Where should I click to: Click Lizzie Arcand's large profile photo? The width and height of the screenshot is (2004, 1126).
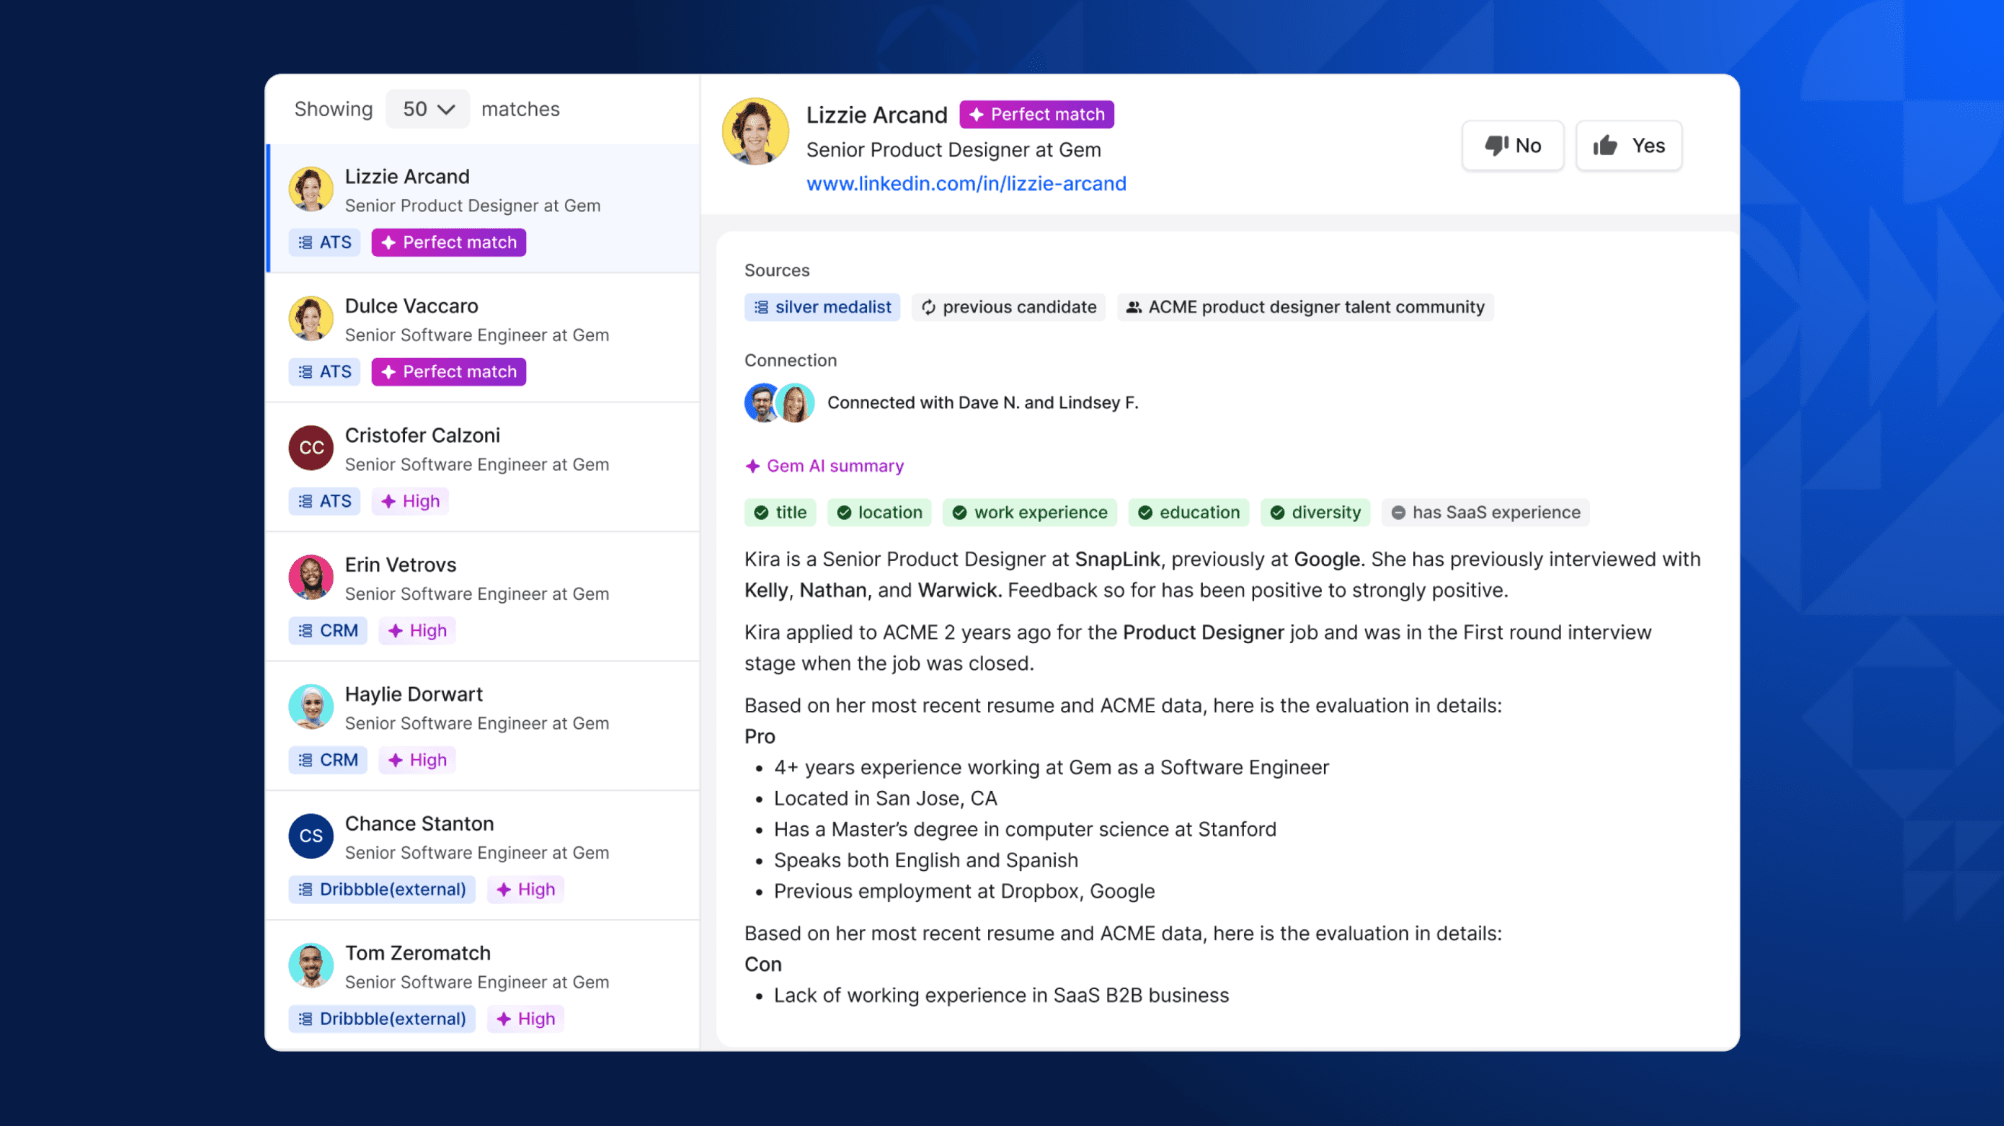(x=755, y=131)
